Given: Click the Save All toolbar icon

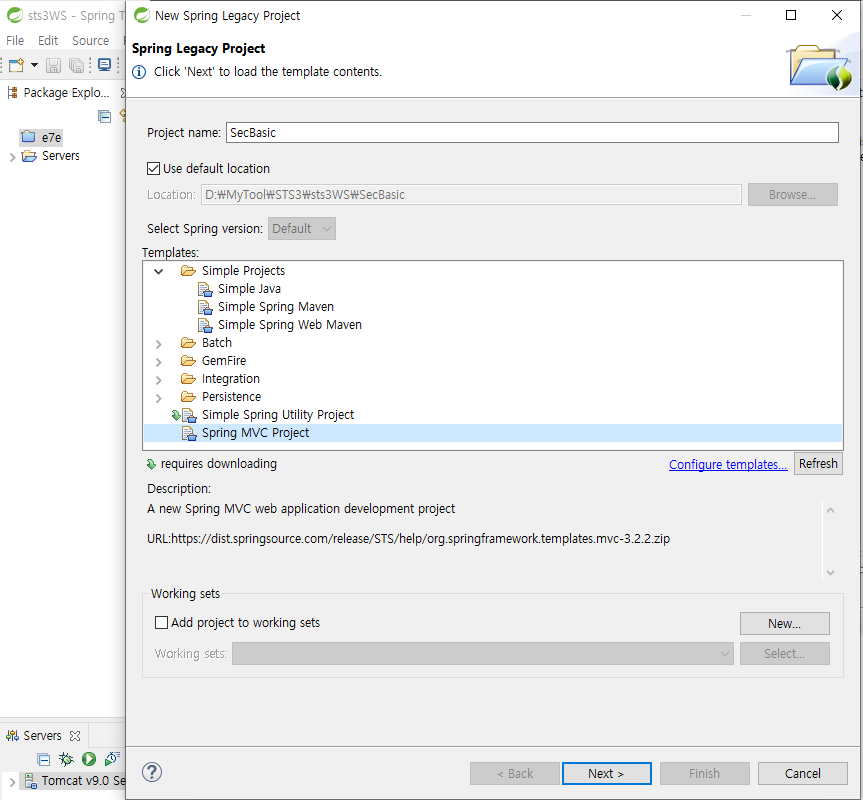Looking at the screenshot, I should point(77,65).
